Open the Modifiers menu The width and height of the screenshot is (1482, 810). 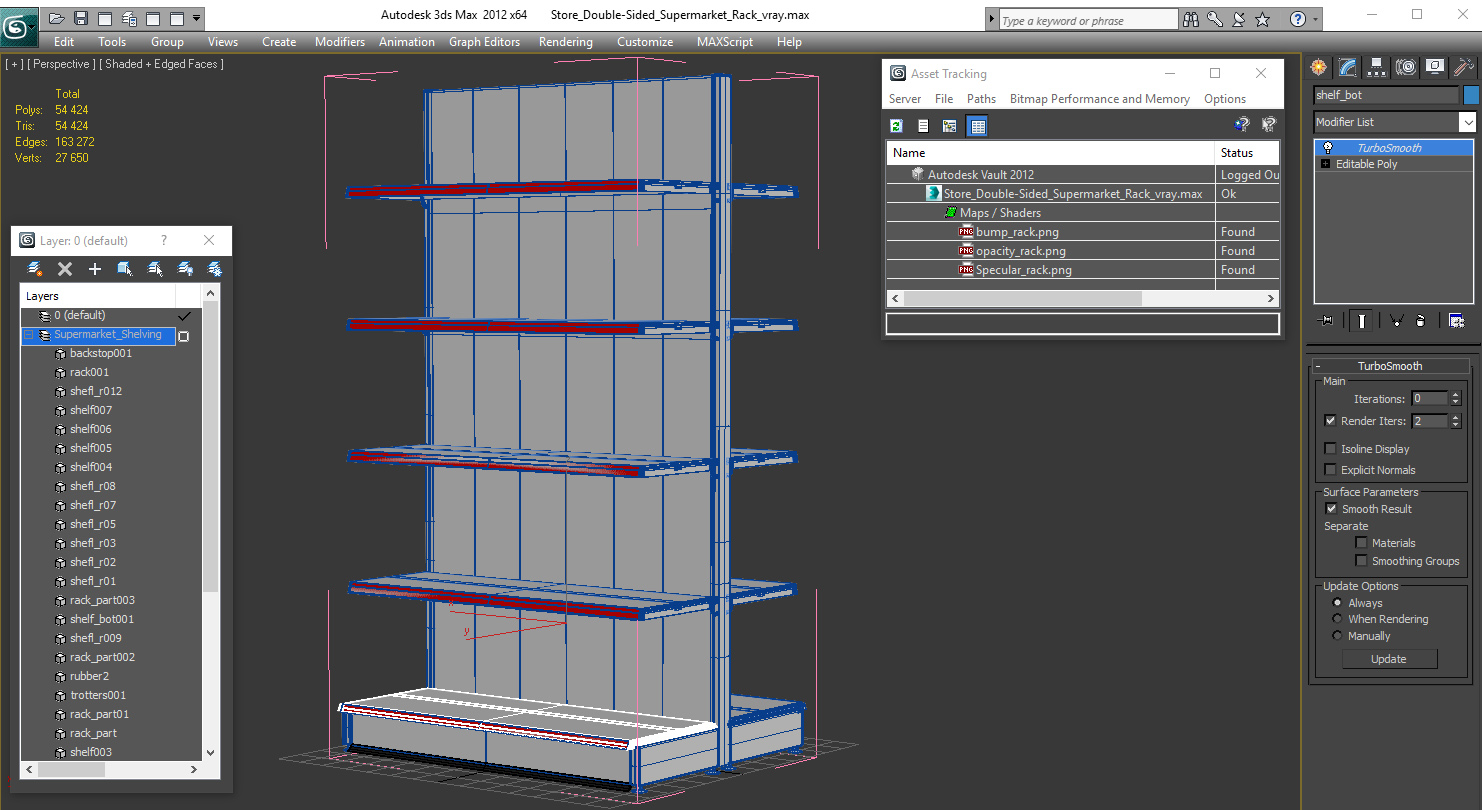340,42
